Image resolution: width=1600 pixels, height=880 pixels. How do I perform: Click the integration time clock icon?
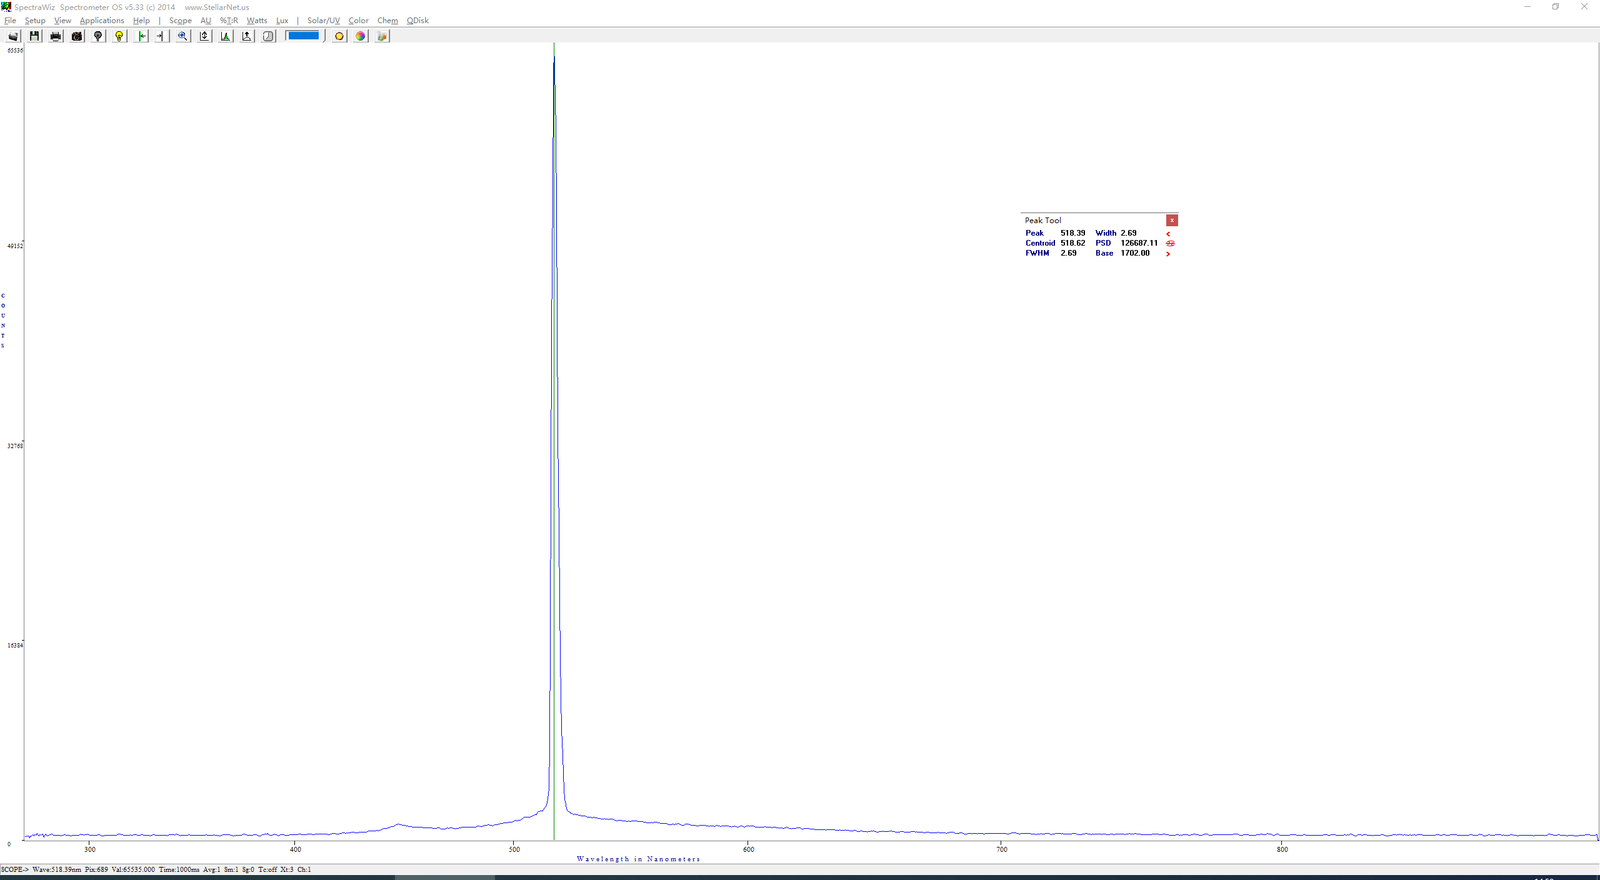coord(268,36)
